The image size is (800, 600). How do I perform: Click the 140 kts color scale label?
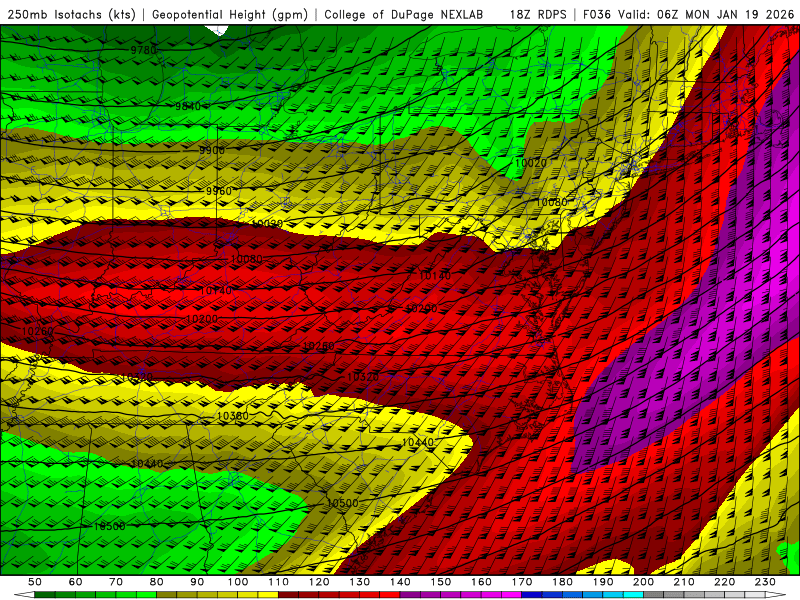pos(400,582)
